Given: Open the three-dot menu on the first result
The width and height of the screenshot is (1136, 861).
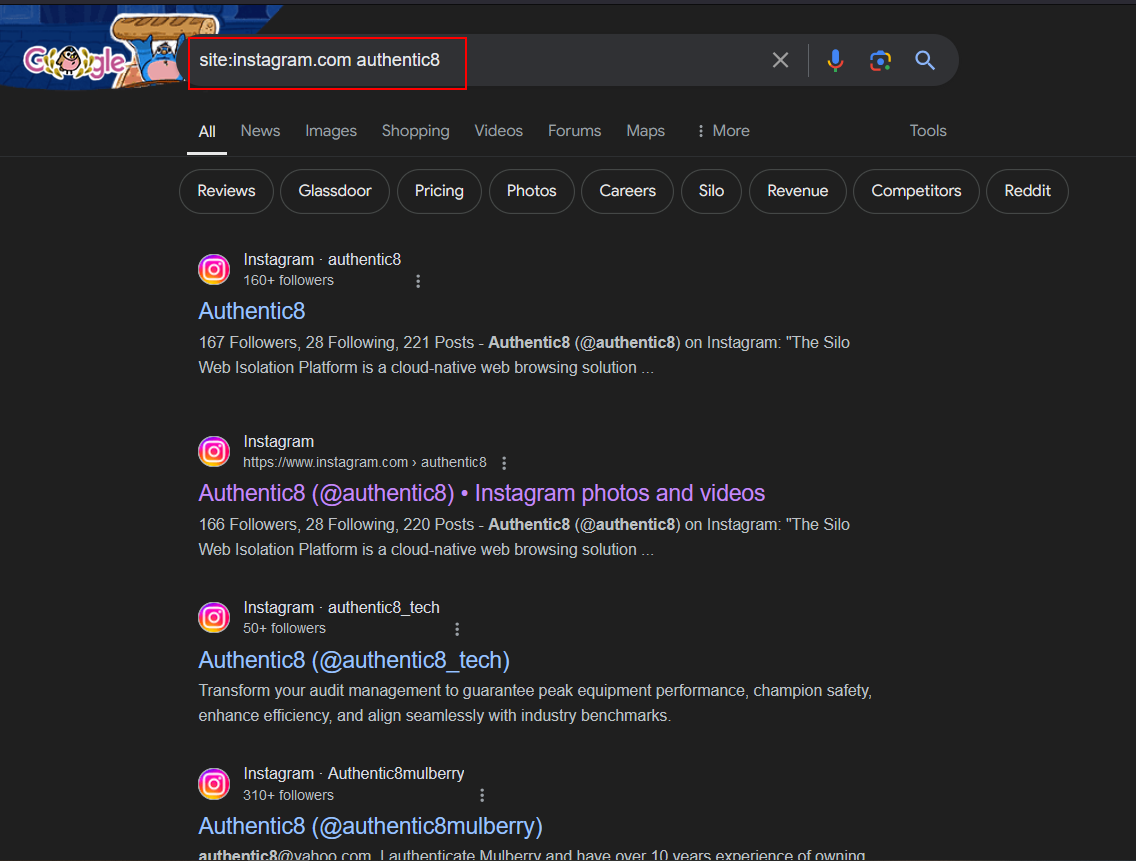Looking at the screenshot, I should tap(418, 281).
